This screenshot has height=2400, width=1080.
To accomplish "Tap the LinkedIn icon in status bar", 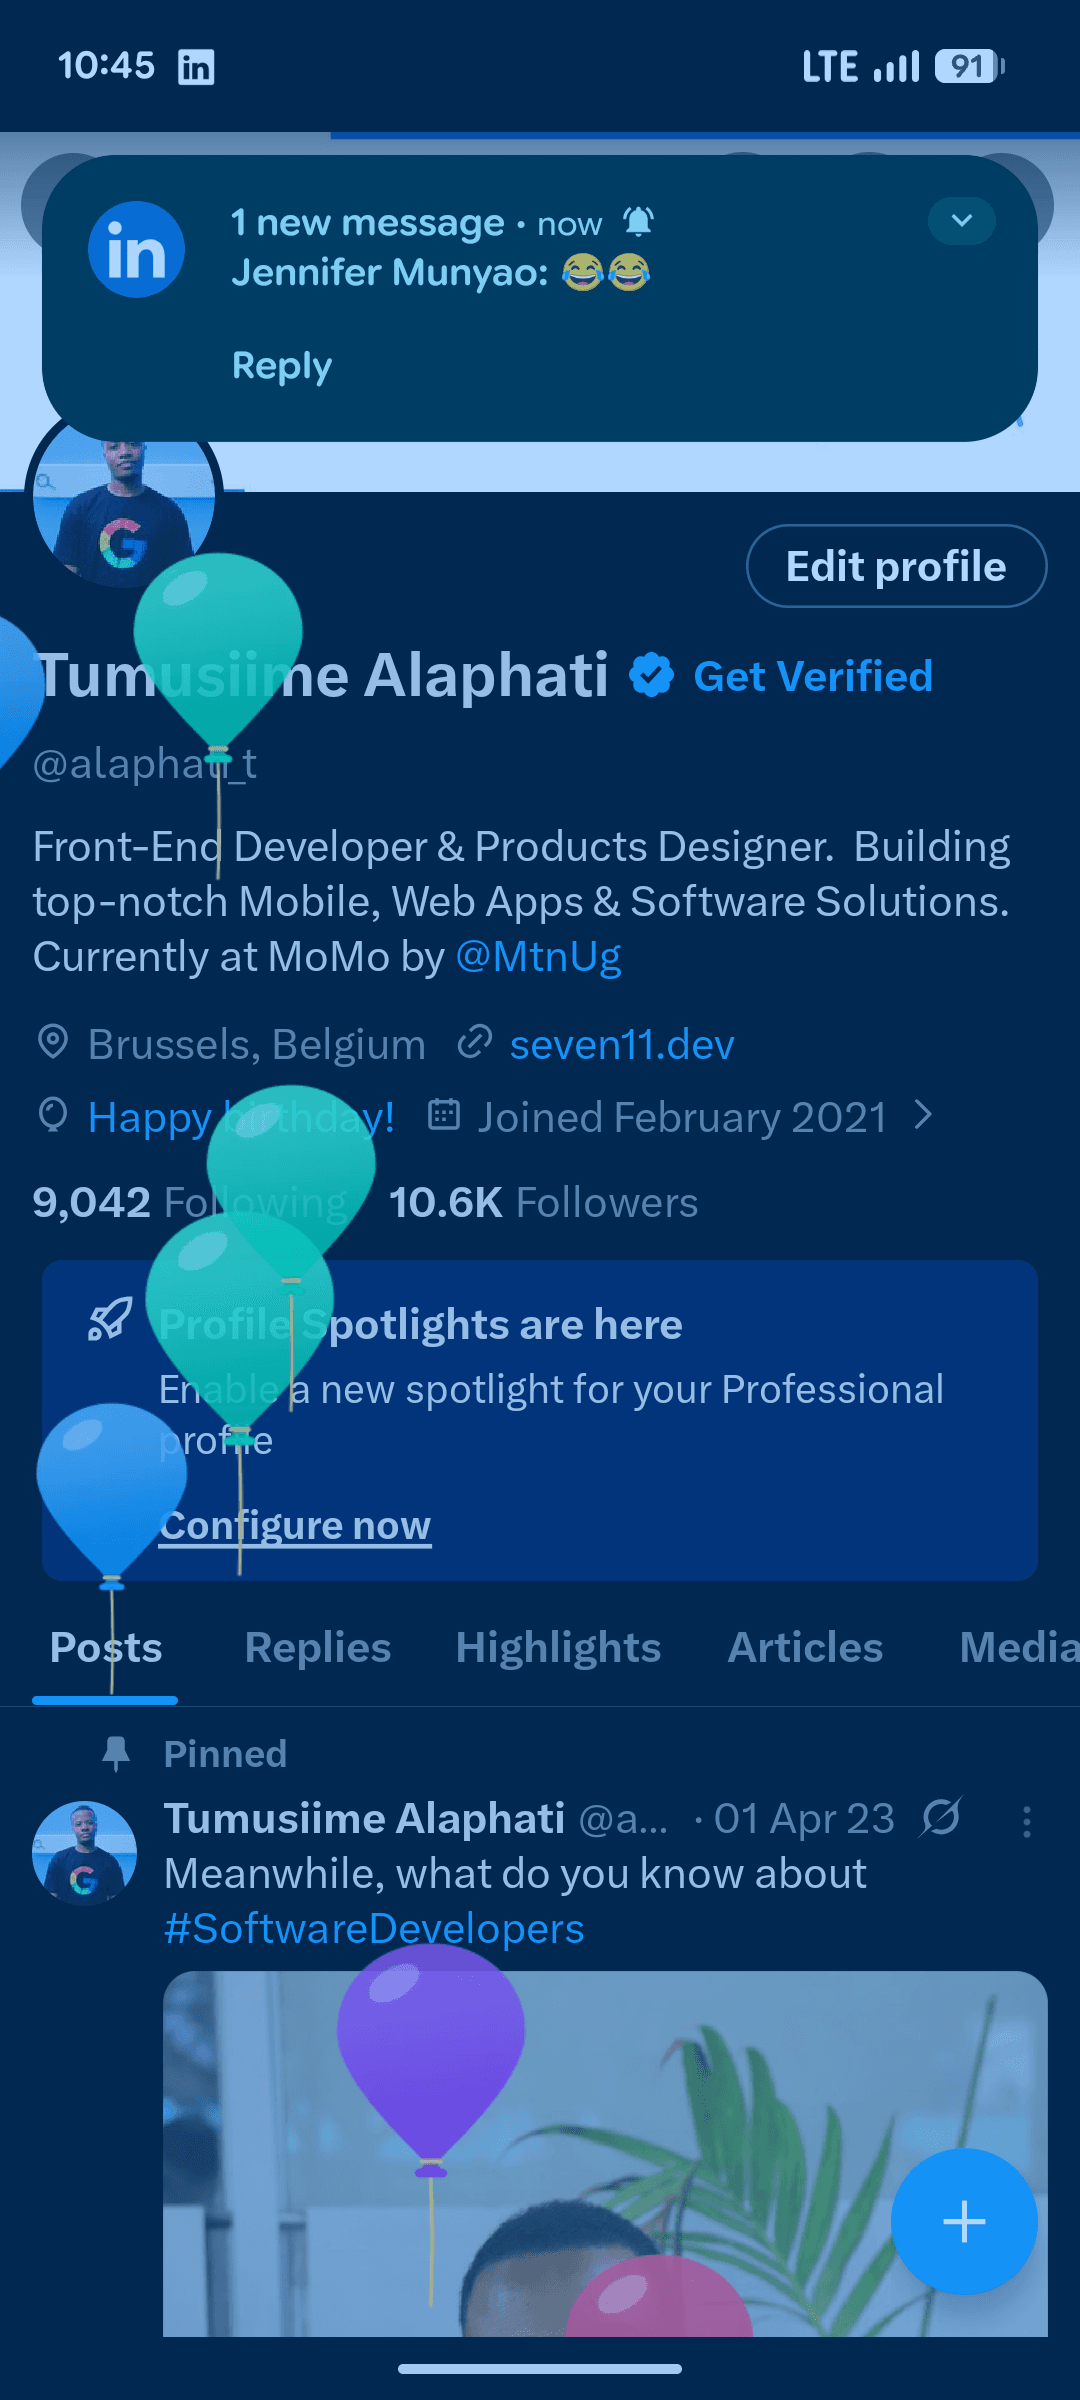I will pos(196,68).
